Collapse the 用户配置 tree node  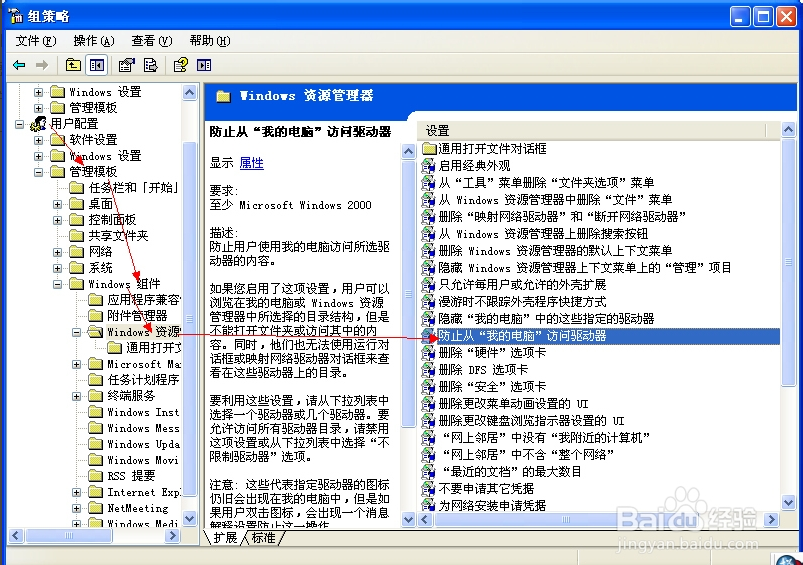(x=19, y=124)
